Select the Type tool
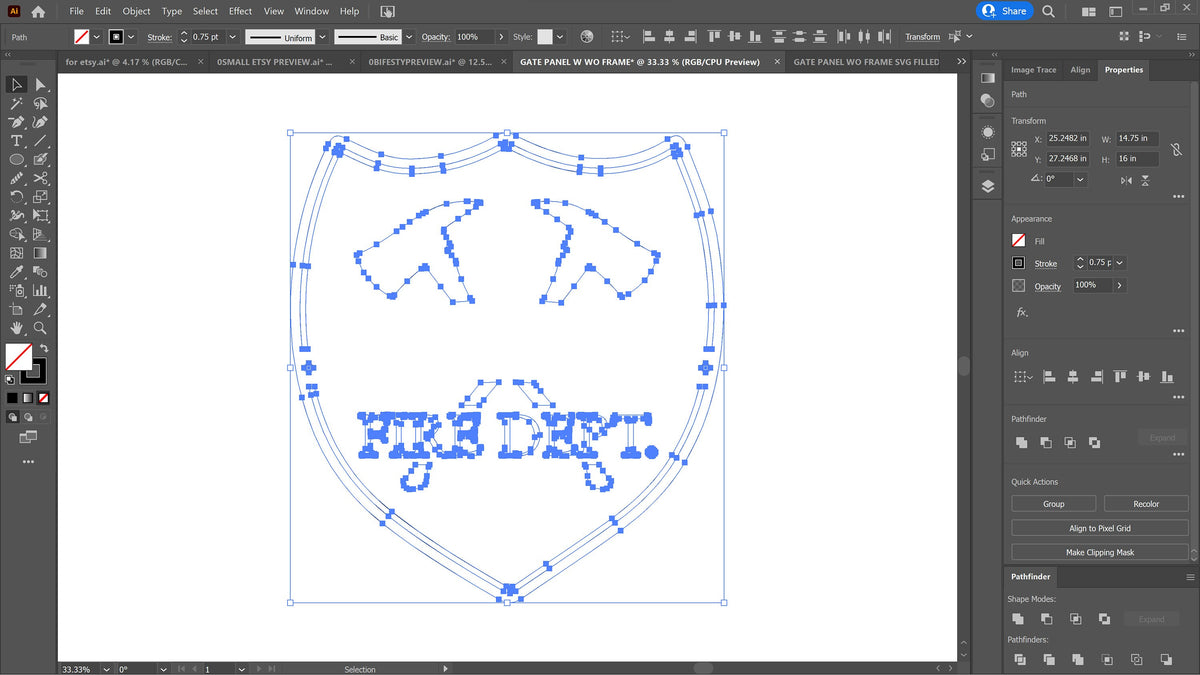The width and height of the screenshot is (1200, 675). pyautogui.click(x=17, y=141)
